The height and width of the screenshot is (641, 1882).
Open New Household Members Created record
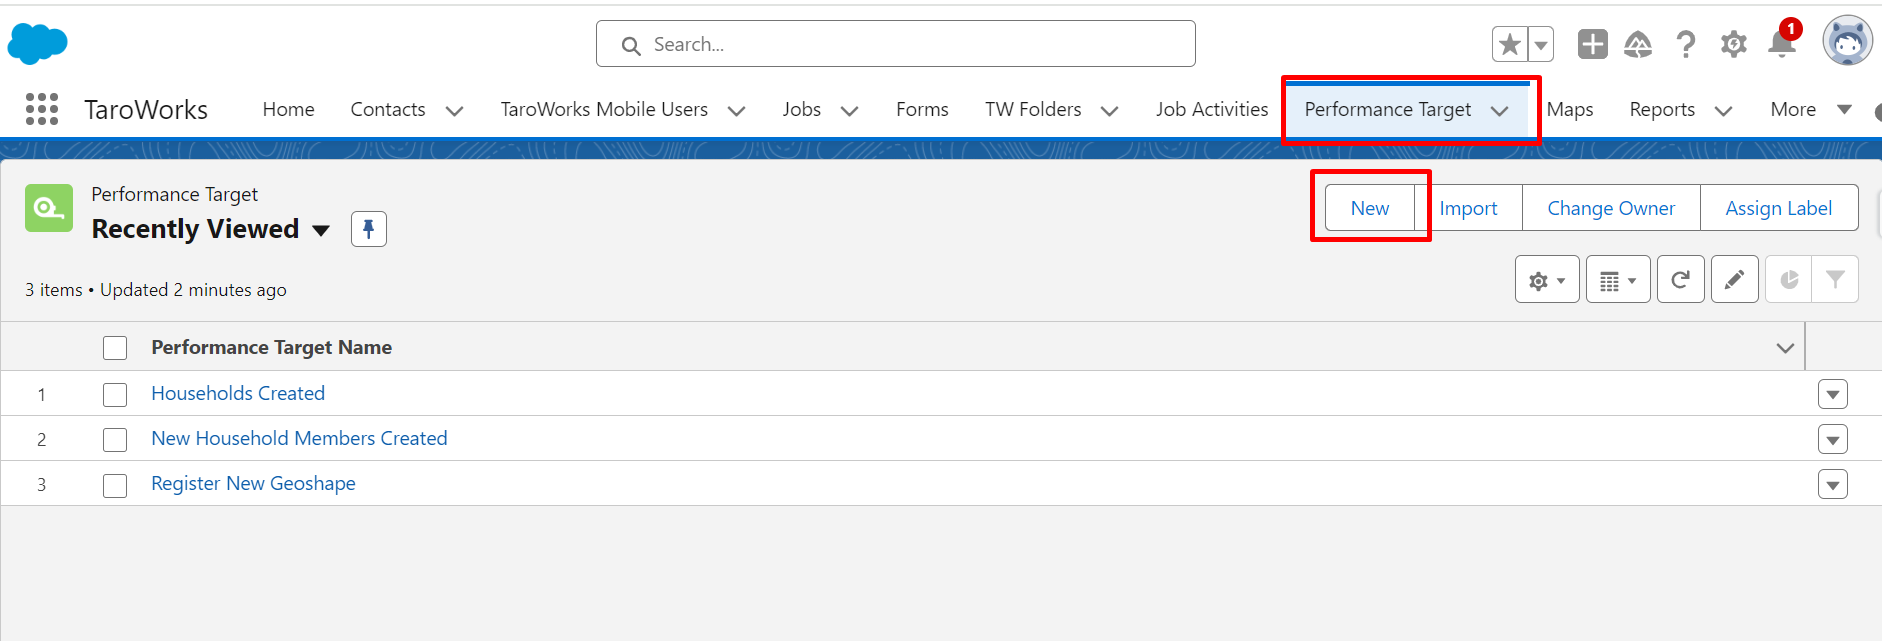coord(299,438)
